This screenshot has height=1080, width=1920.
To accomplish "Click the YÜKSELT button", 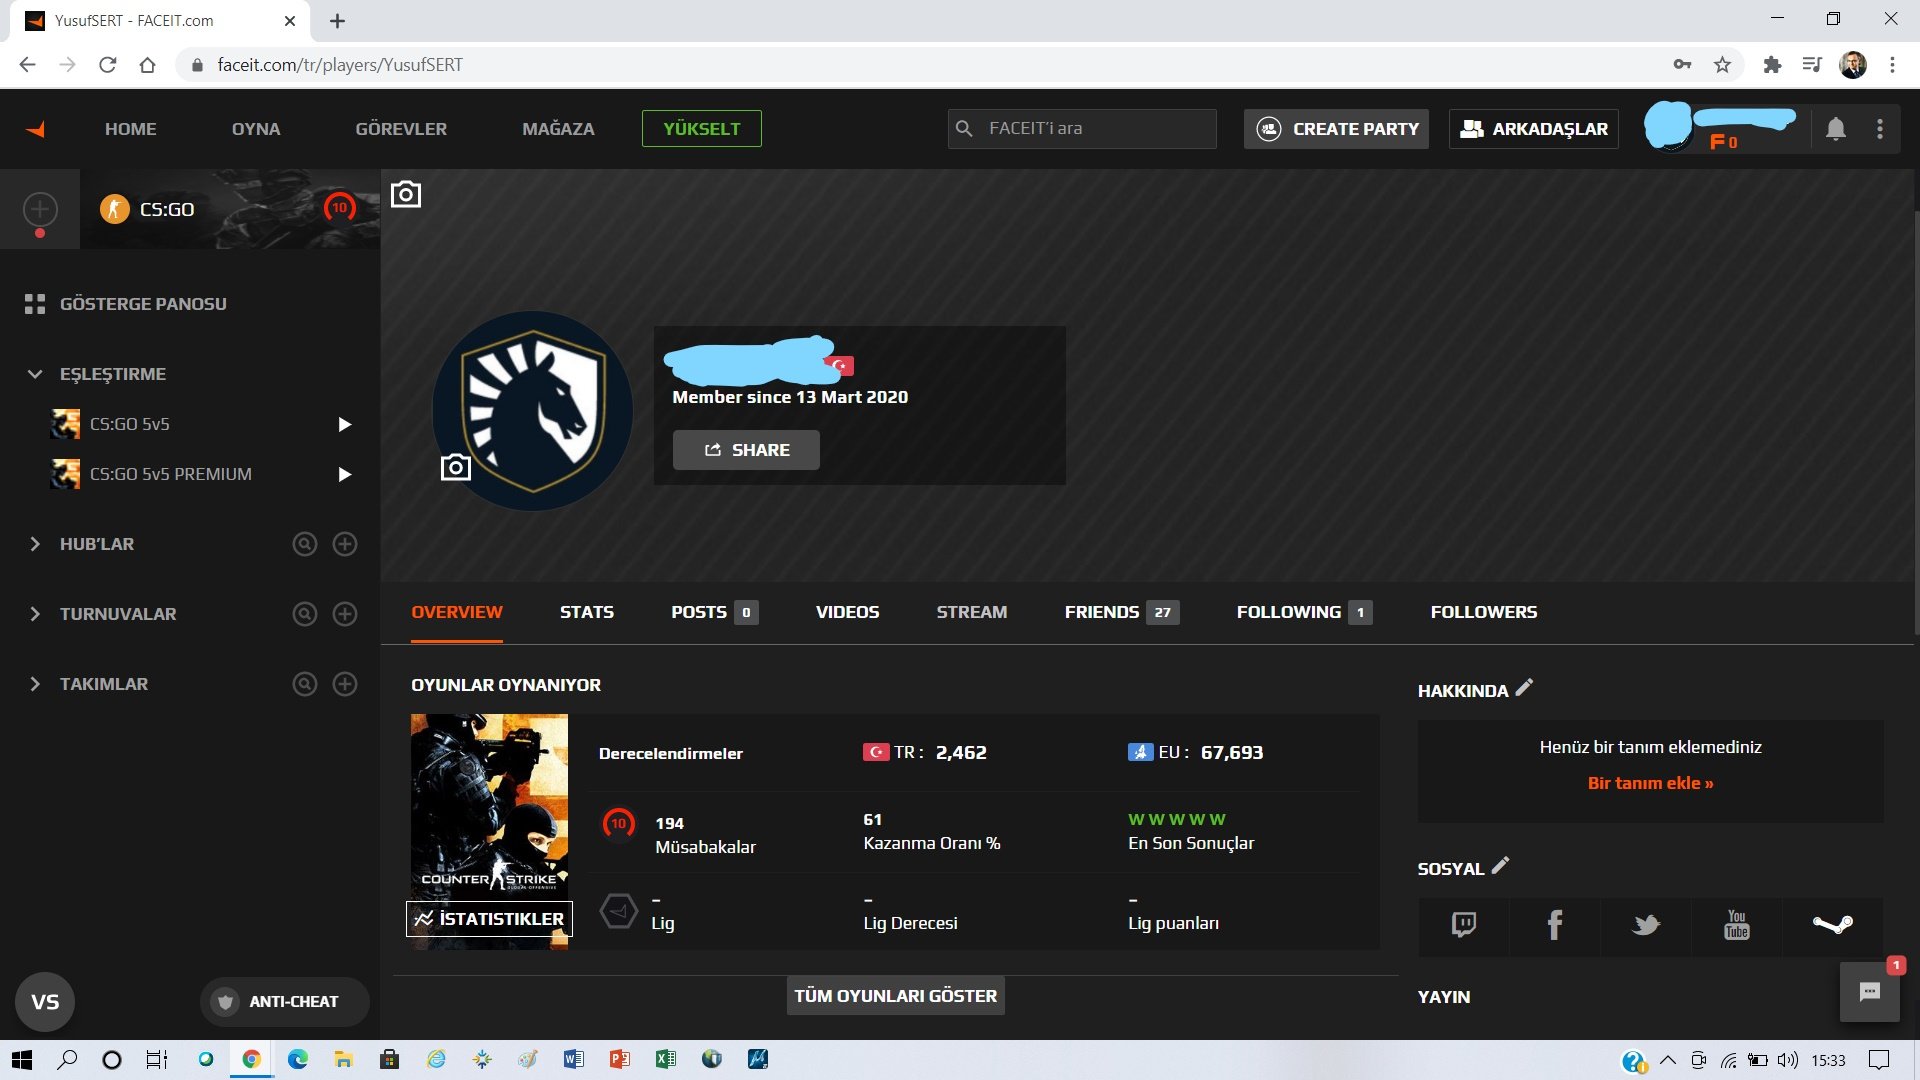I will (702, 129).
